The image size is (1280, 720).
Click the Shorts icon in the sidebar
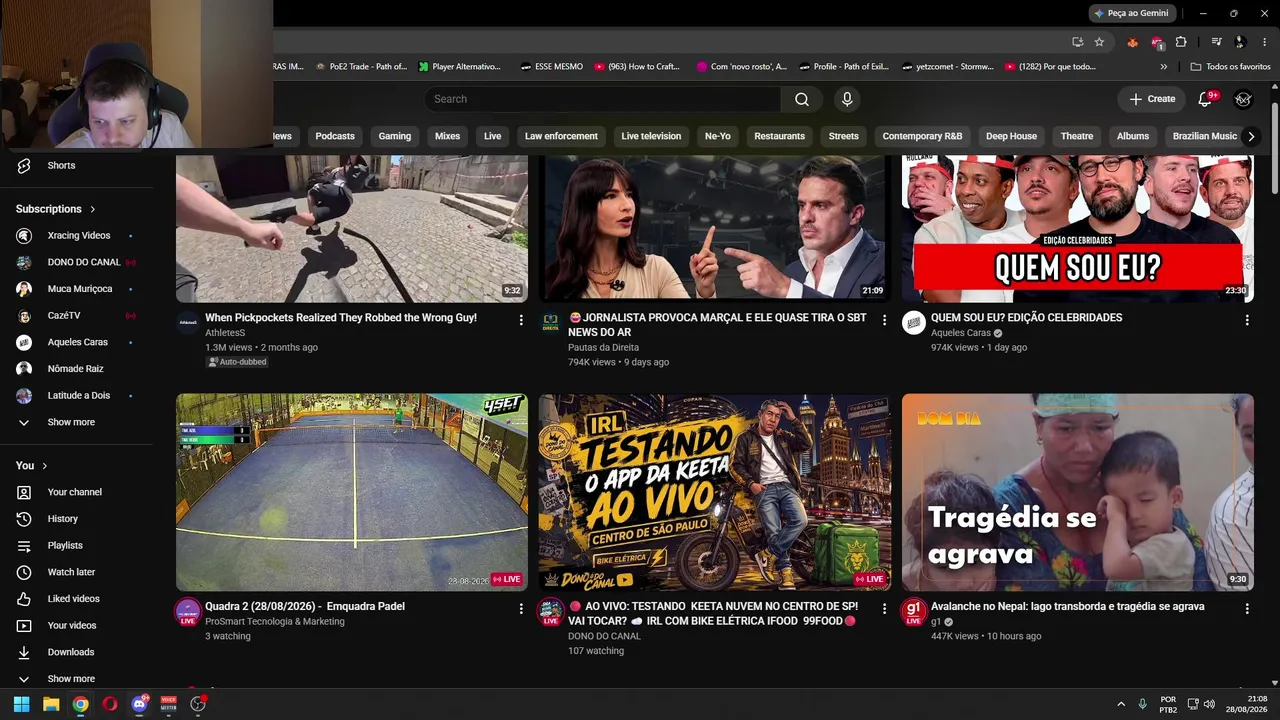(x=24, y=165)
